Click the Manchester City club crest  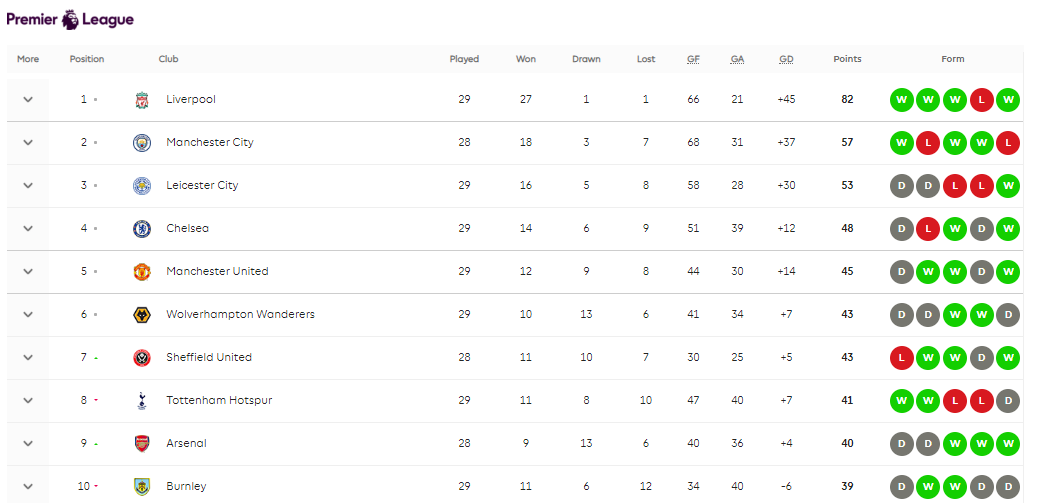click(x=142, y=143)
